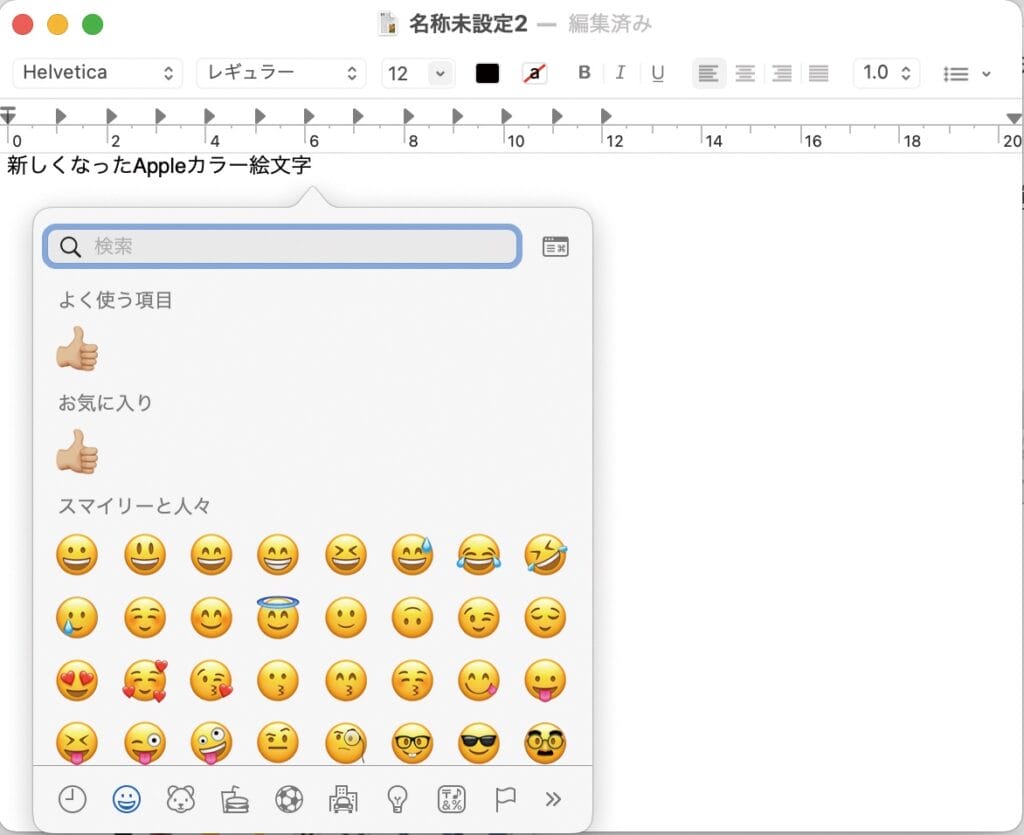Open the Objects lightbulb category
This screenshot has height=835, width=1024.
pyautogui.click(x=398, y=799)
